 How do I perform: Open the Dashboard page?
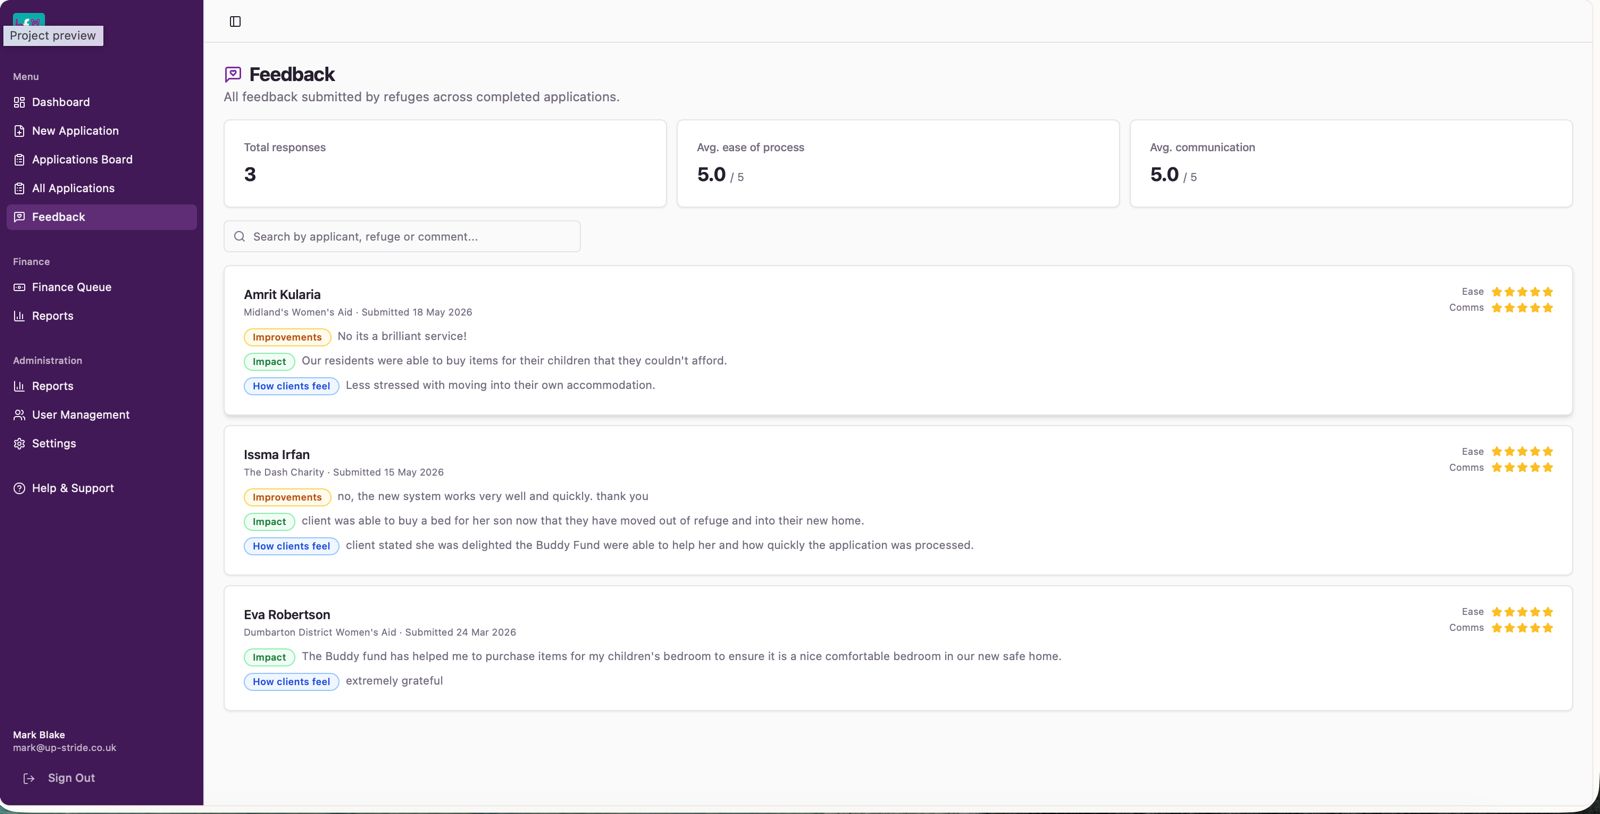[x=101, y=102]
